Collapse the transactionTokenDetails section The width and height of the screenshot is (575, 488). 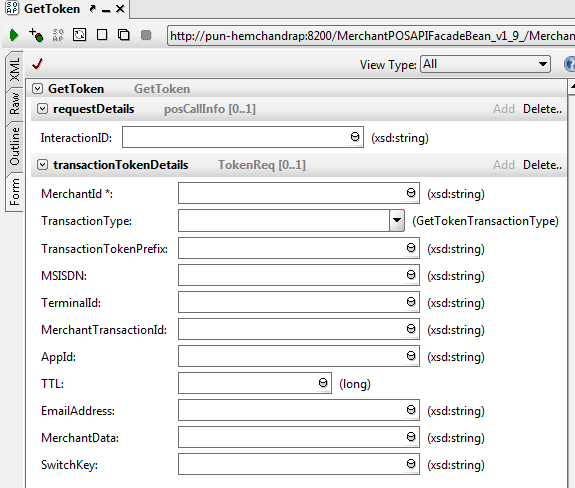pyautogui.click(x=43, y=165)
